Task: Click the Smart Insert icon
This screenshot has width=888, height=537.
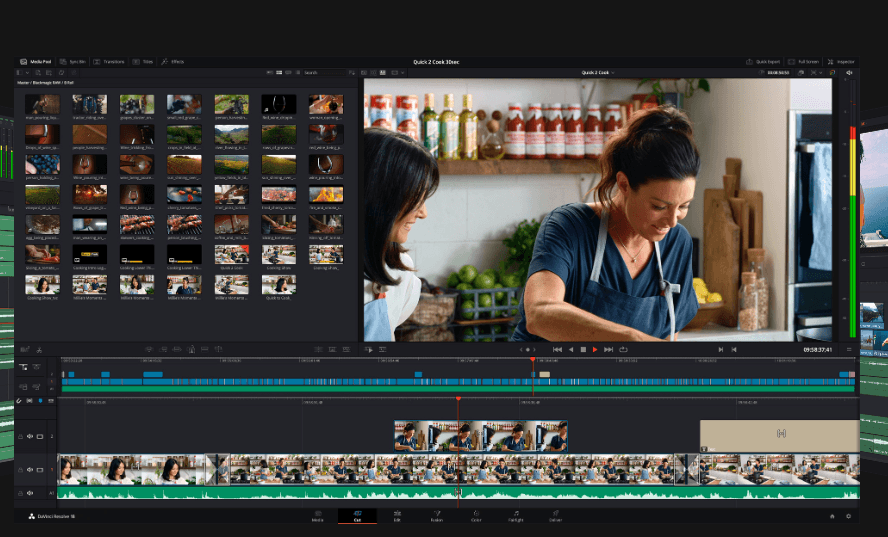Action: (150, 350)
